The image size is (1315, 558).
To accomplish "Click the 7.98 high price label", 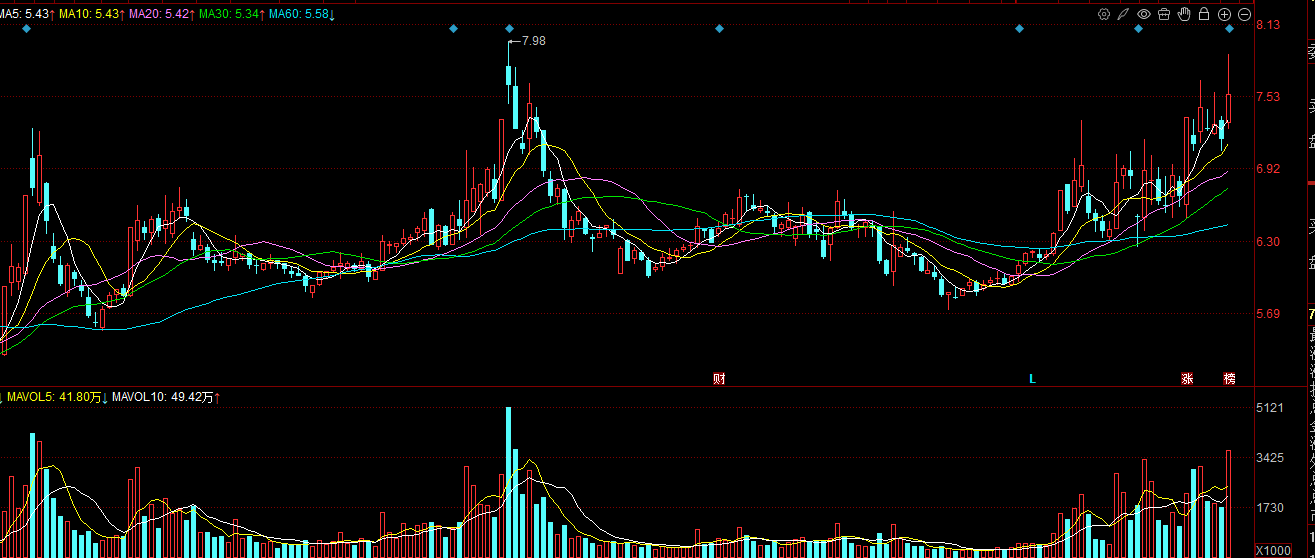I will pos(535,41).
